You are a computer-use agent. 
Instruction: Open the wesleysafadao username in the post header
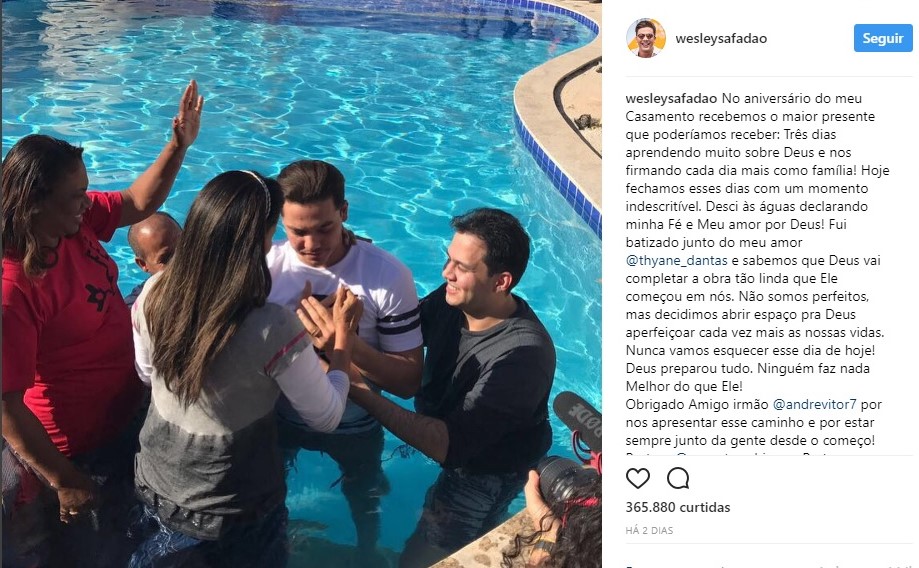(721, 39)
